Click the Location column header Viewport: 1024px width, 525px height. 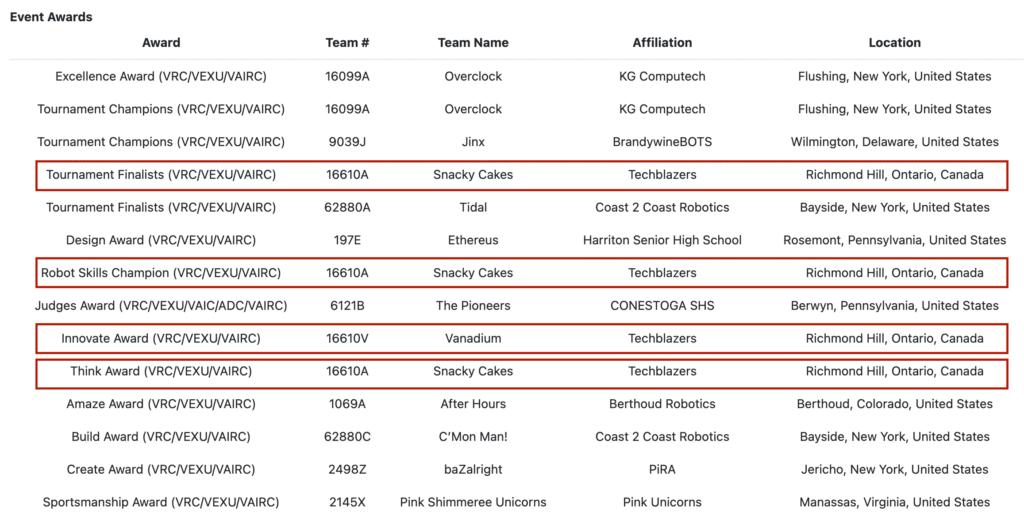(894, 43)
